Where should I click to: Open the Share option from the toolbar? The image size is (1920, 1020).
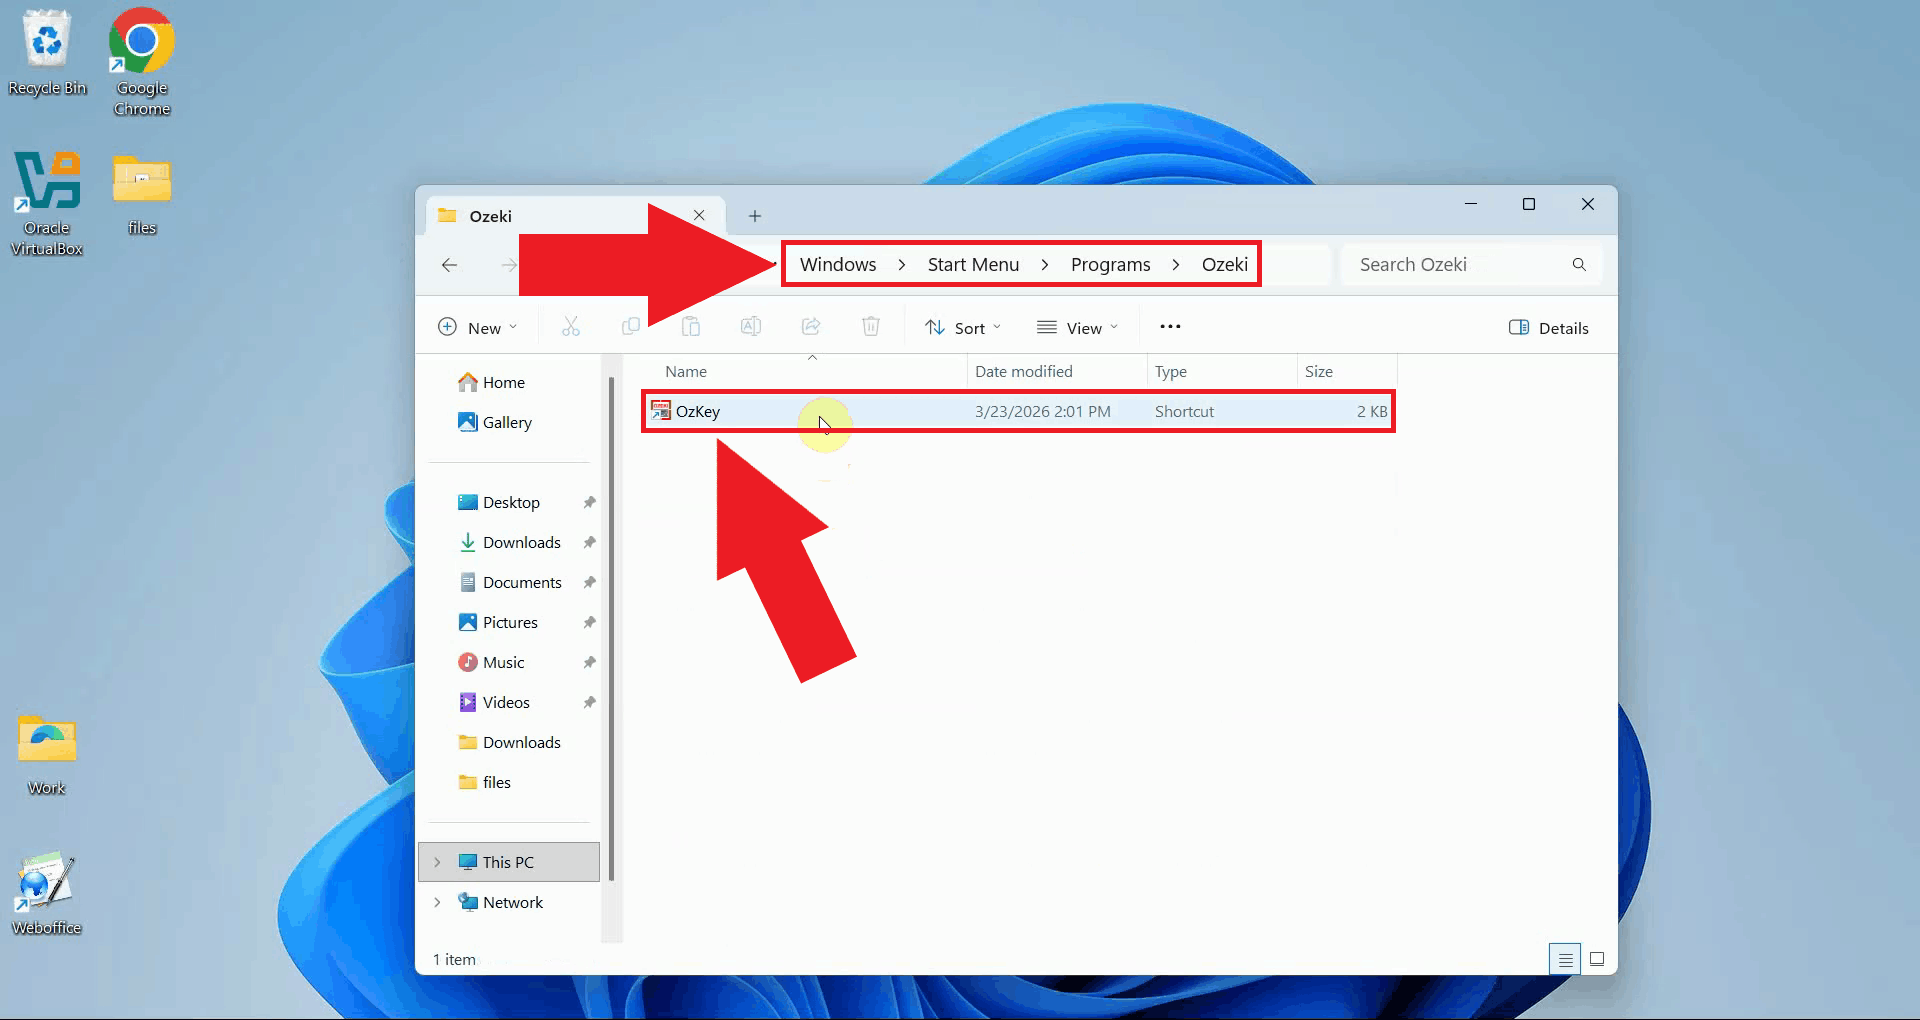(810, 326)
